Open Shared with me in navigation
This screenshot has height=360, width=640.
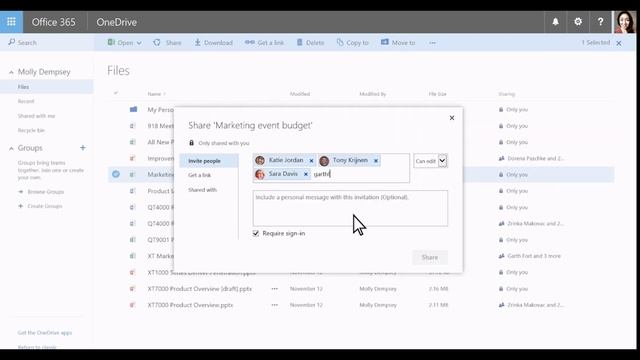36,116
